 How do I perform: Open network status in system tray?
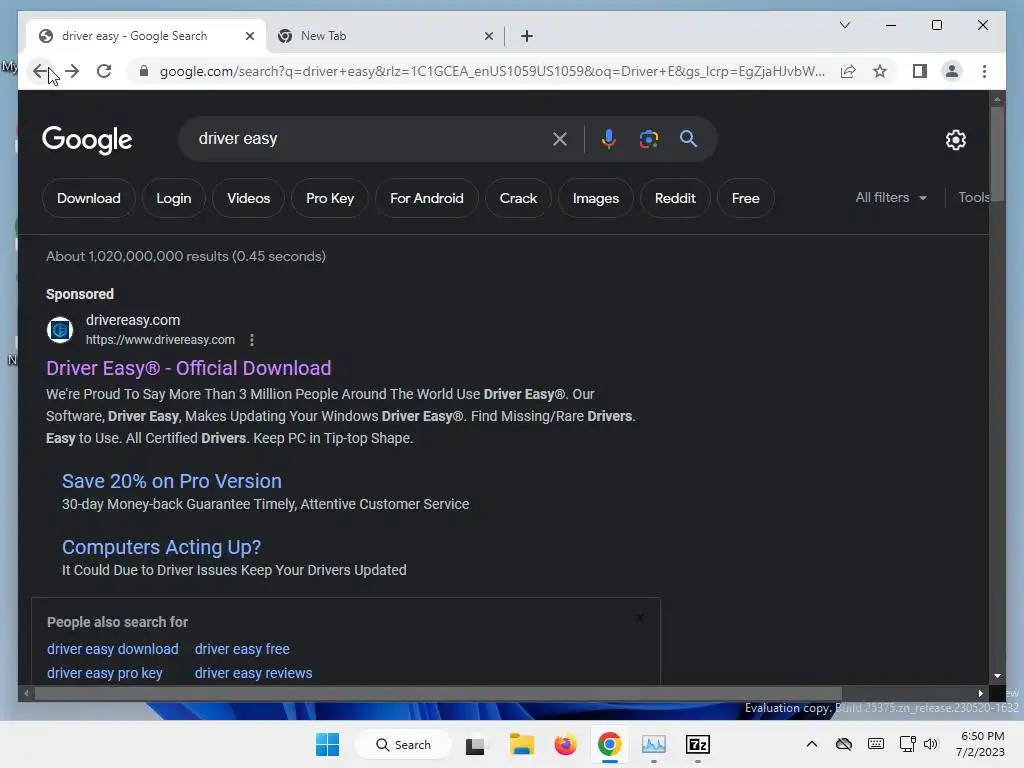pyautogui.click(x=907, y=744)
